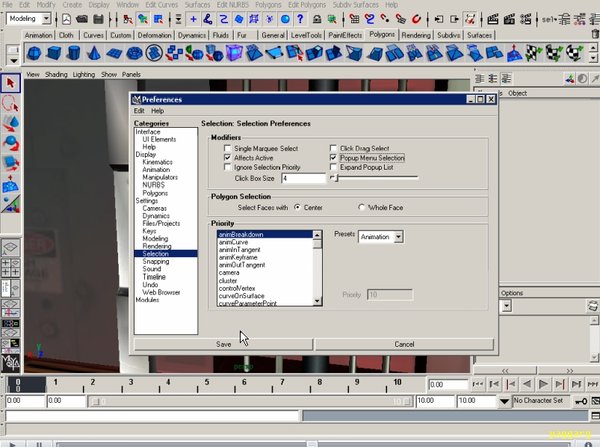Click the Save button in Preferences
This screenshot has height=447, width=600.
224,344
